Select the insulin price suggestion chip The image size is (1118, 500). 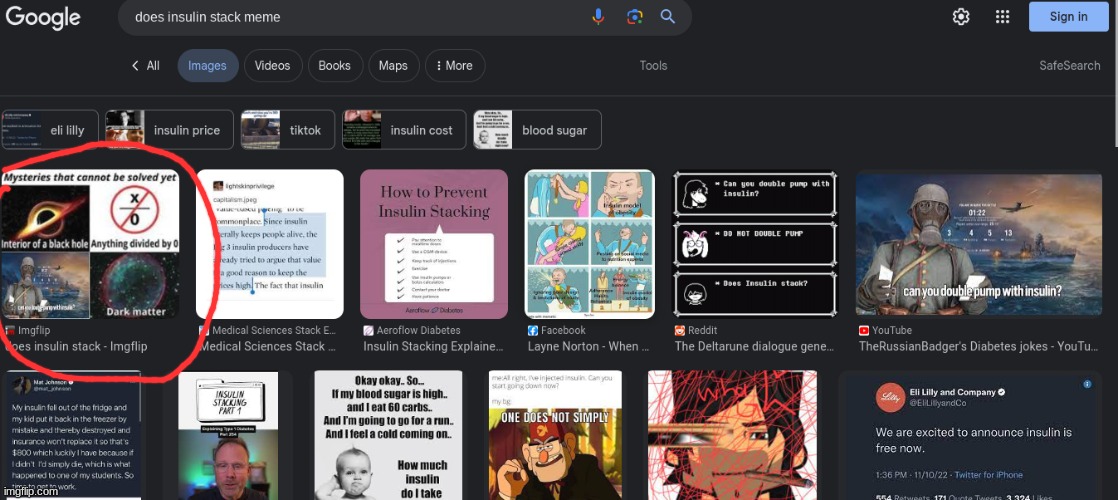pyautogui.click(x=170, y=130)
